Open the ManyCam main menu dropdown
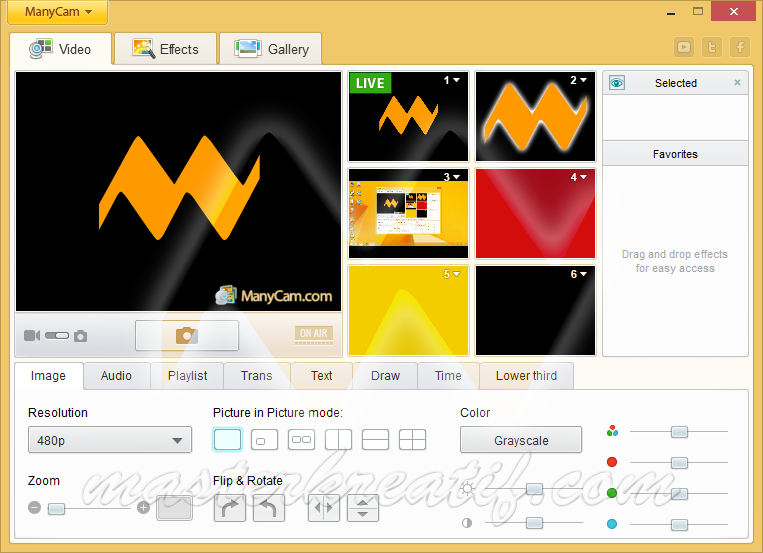 [58, 12]
